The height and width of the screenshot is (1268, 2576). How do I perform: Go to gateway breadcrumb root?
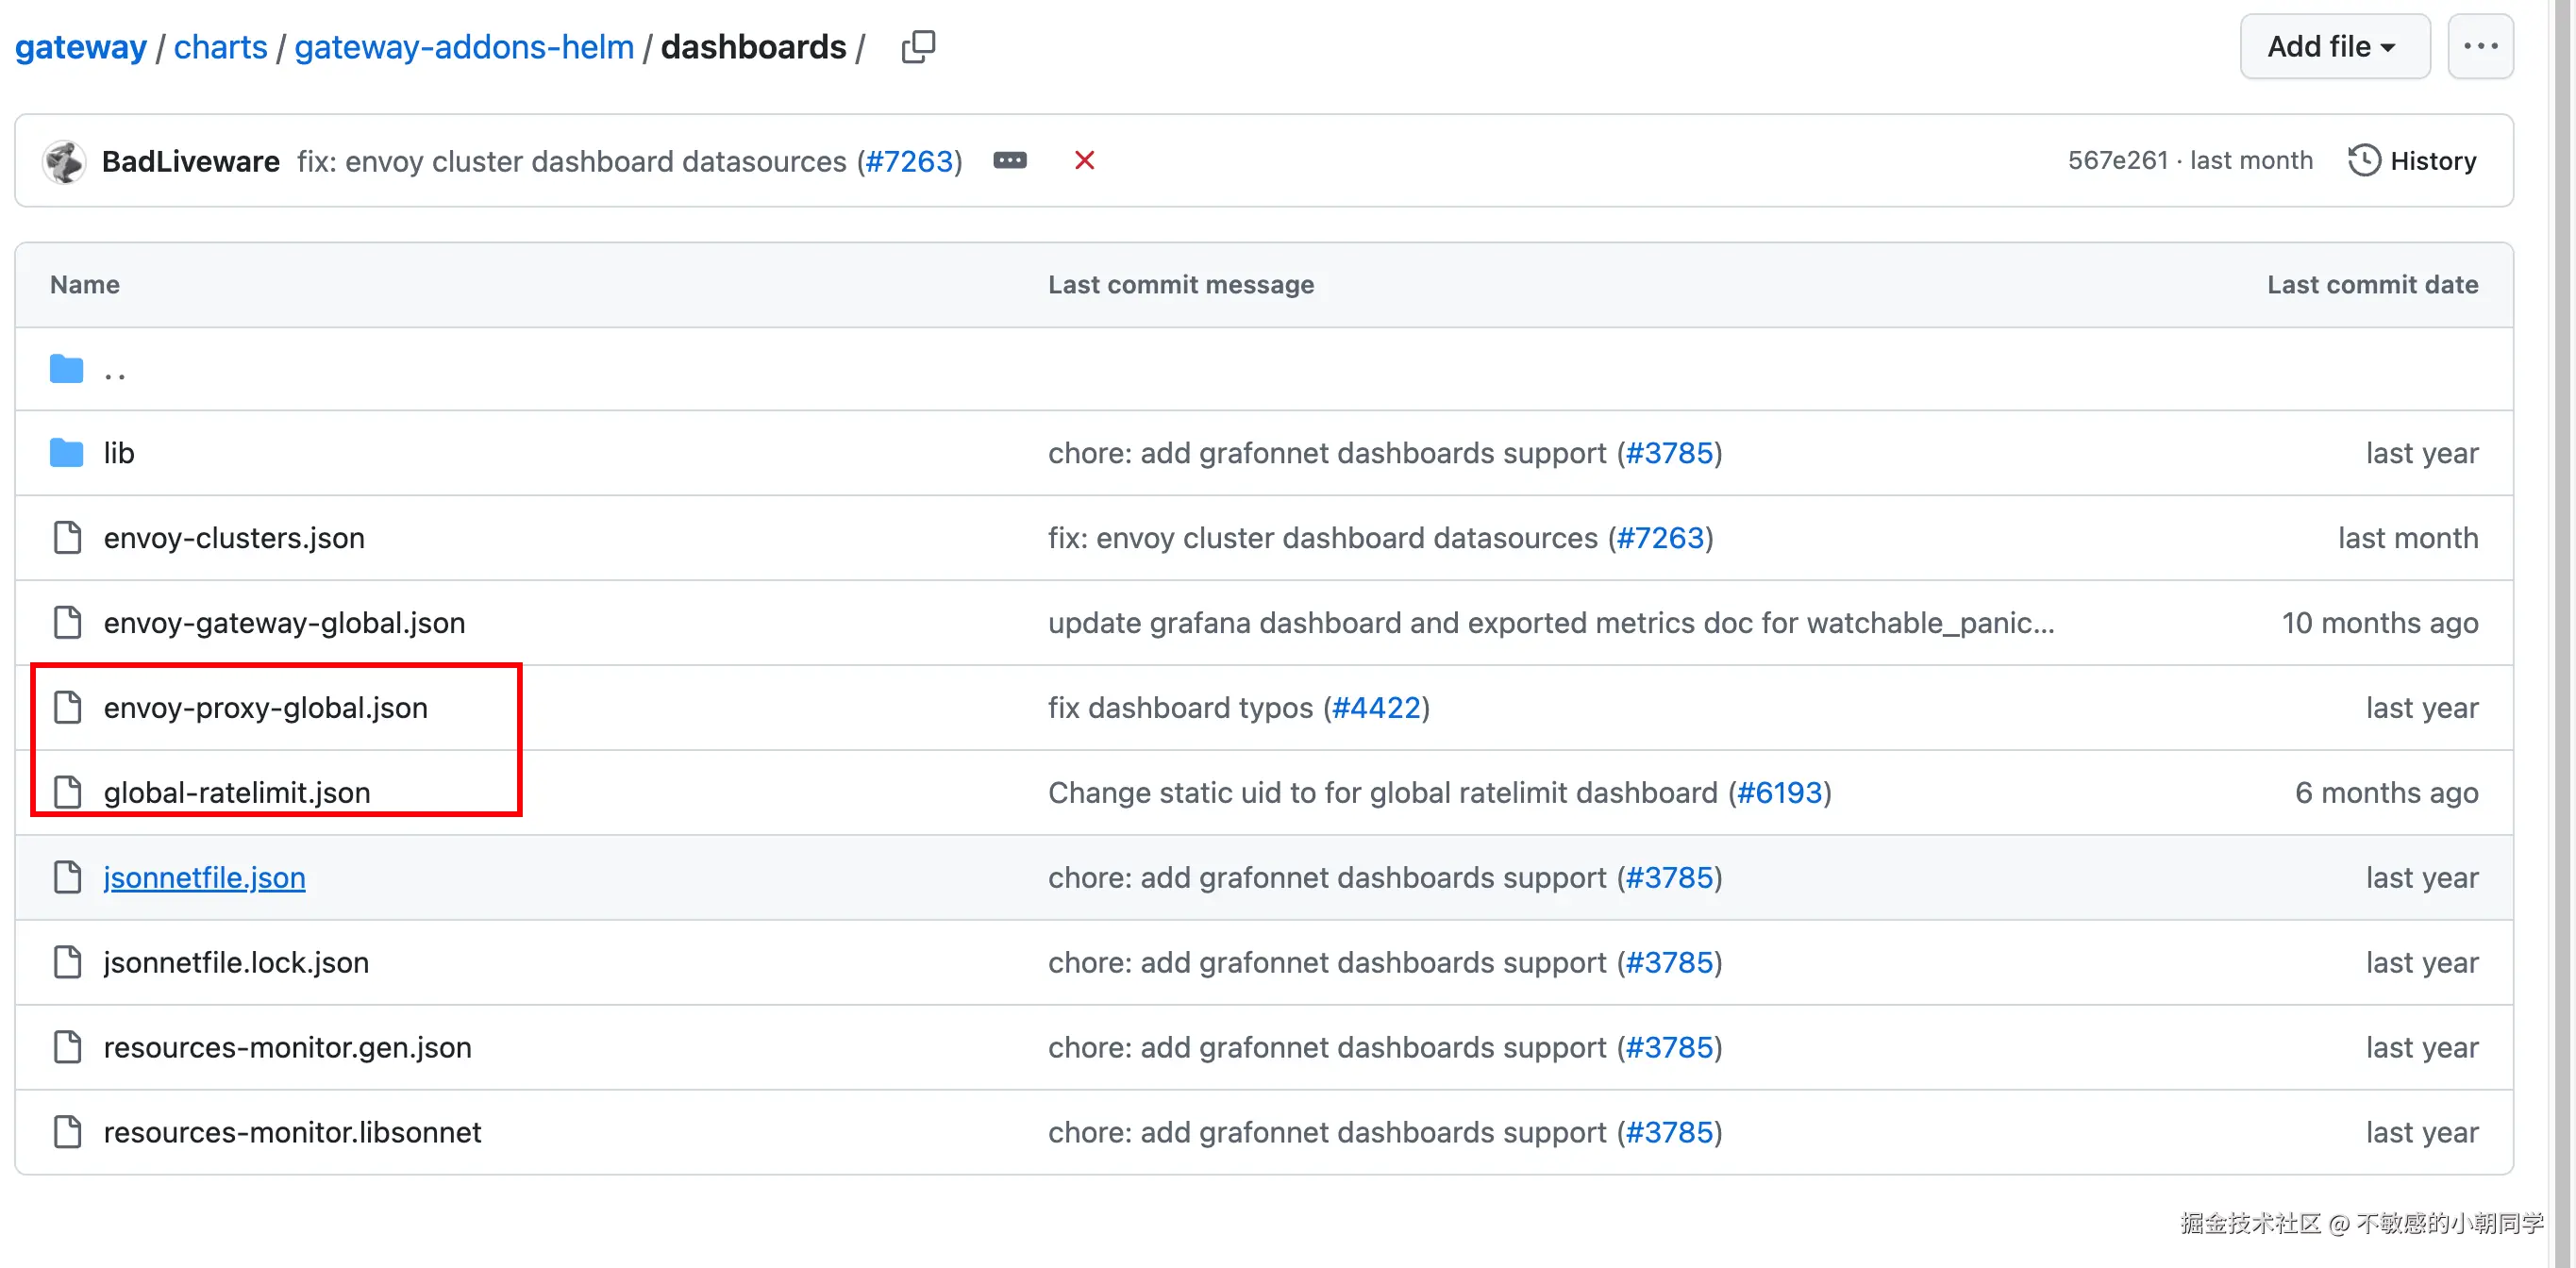tap(81, 47)
